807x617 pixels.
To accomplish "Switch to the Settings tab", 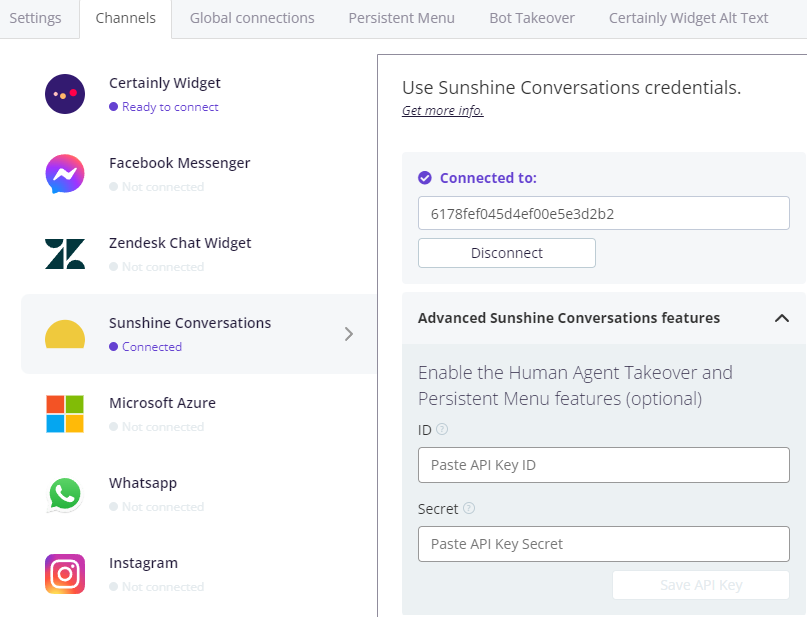I will 35,18.
